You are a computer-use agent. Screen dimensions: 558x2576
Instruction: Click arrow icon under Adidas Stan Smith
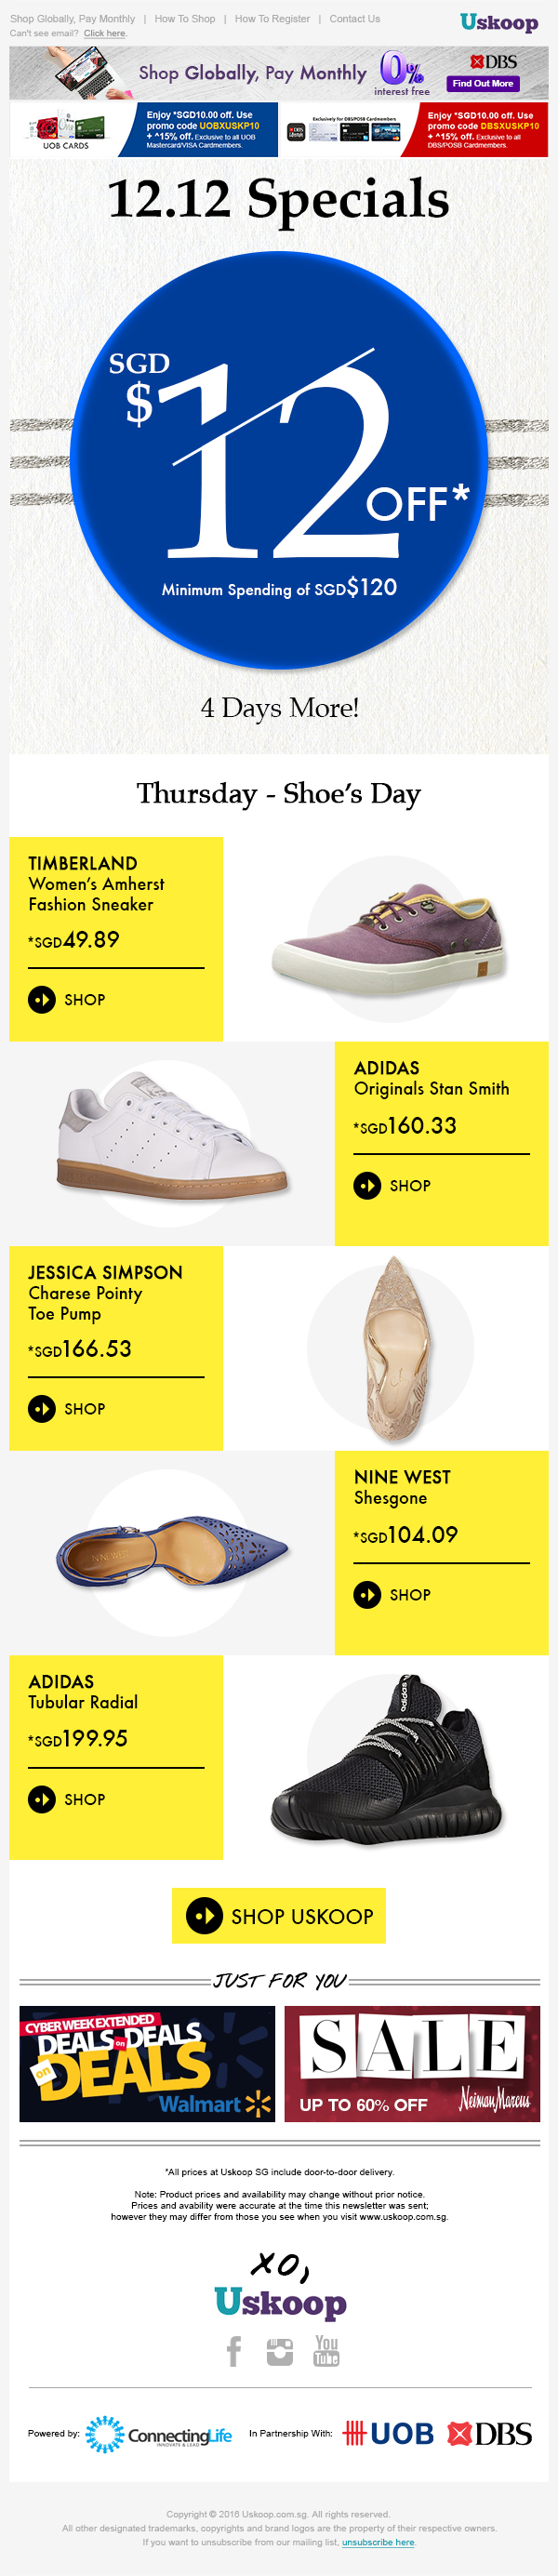[x=367, y=1185]
